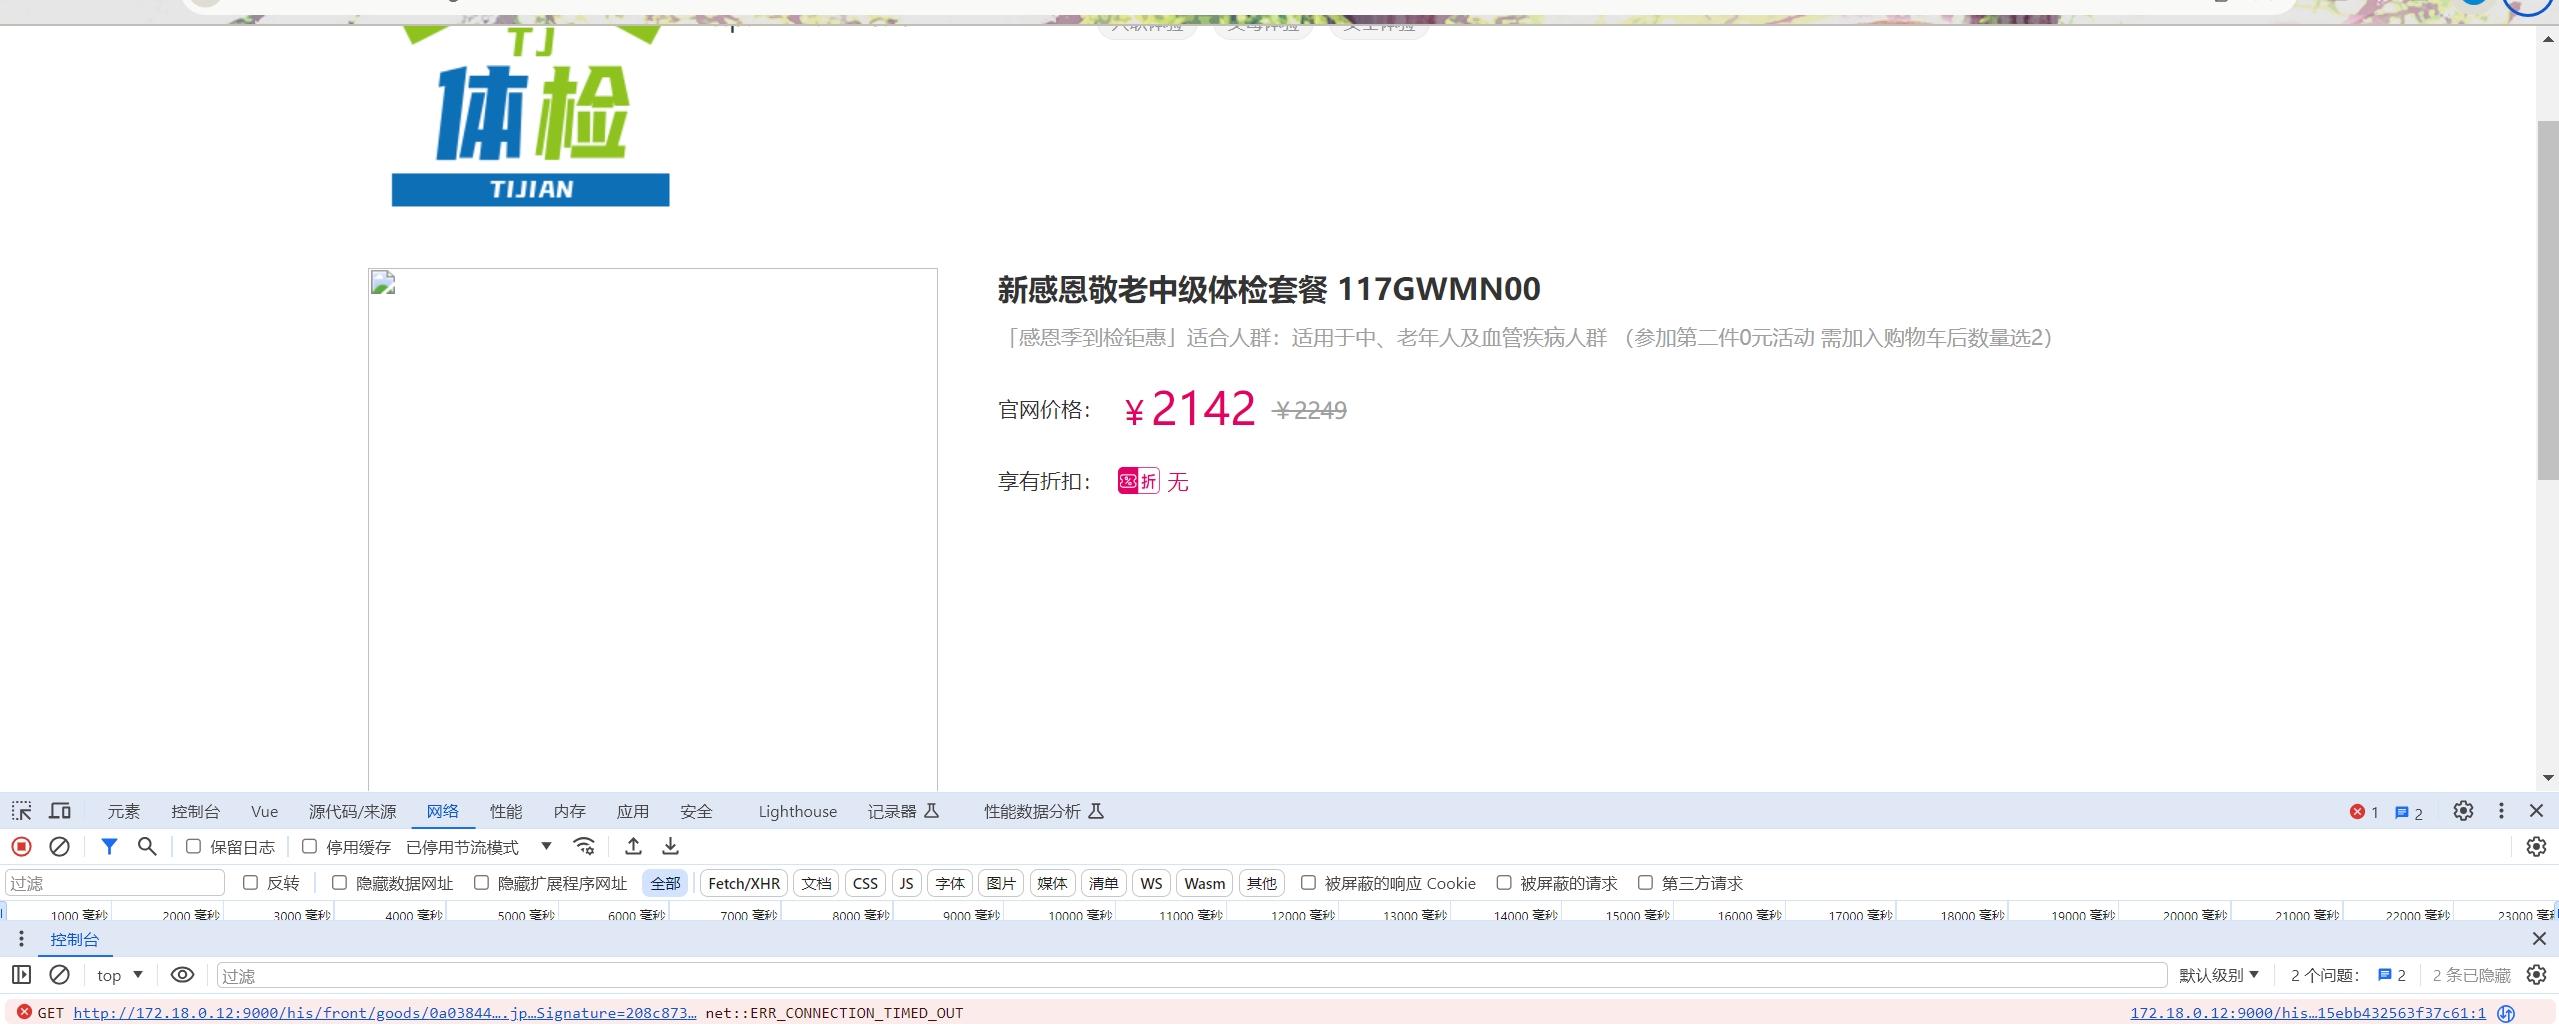Enable 停用缓存 checkbox

pos(310,846)
